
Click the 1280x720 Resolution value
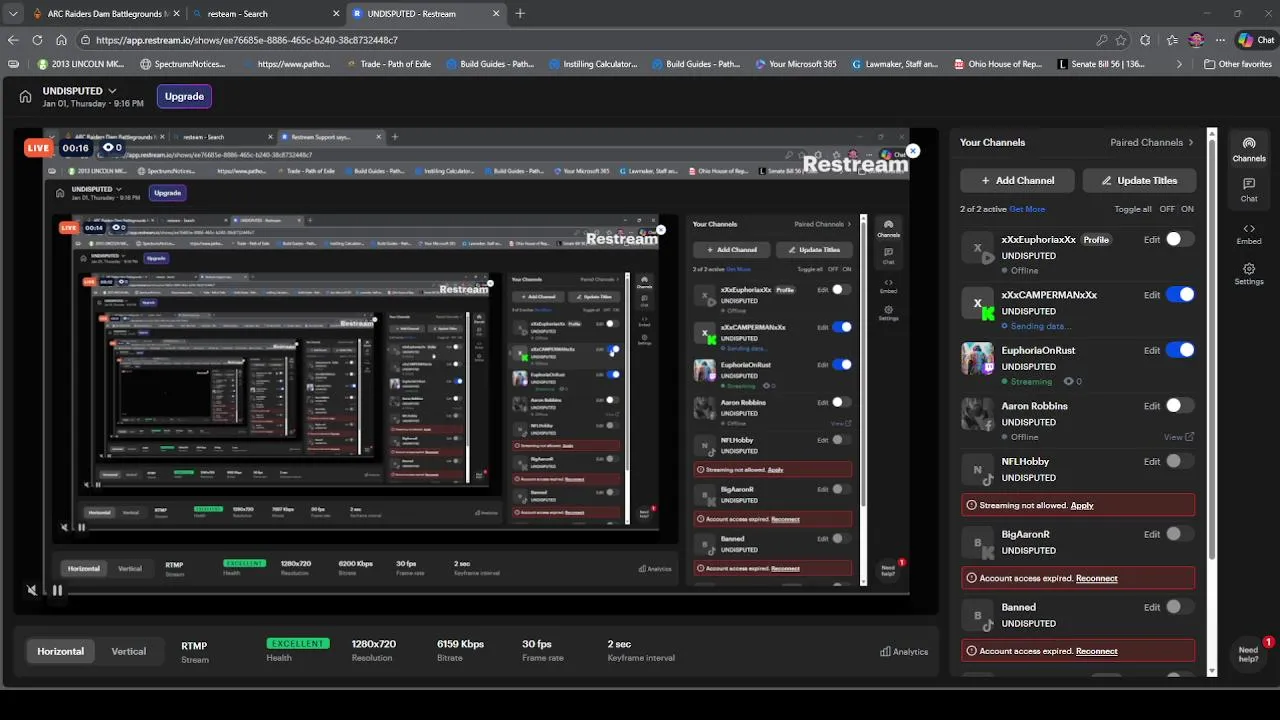[x=374, y=644]
